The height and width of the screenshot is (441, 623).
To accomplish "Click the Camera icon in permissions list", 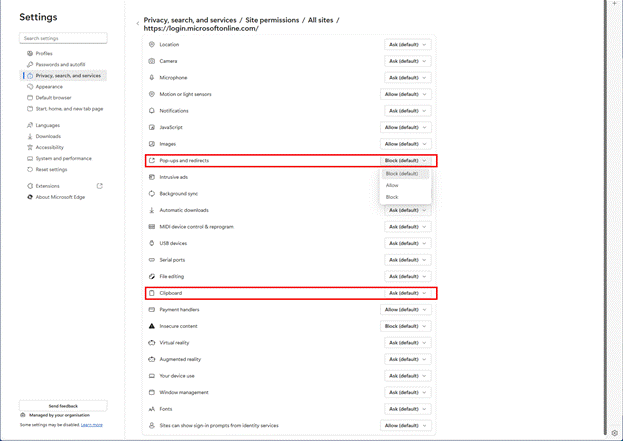I will click(x=152, y=61).
